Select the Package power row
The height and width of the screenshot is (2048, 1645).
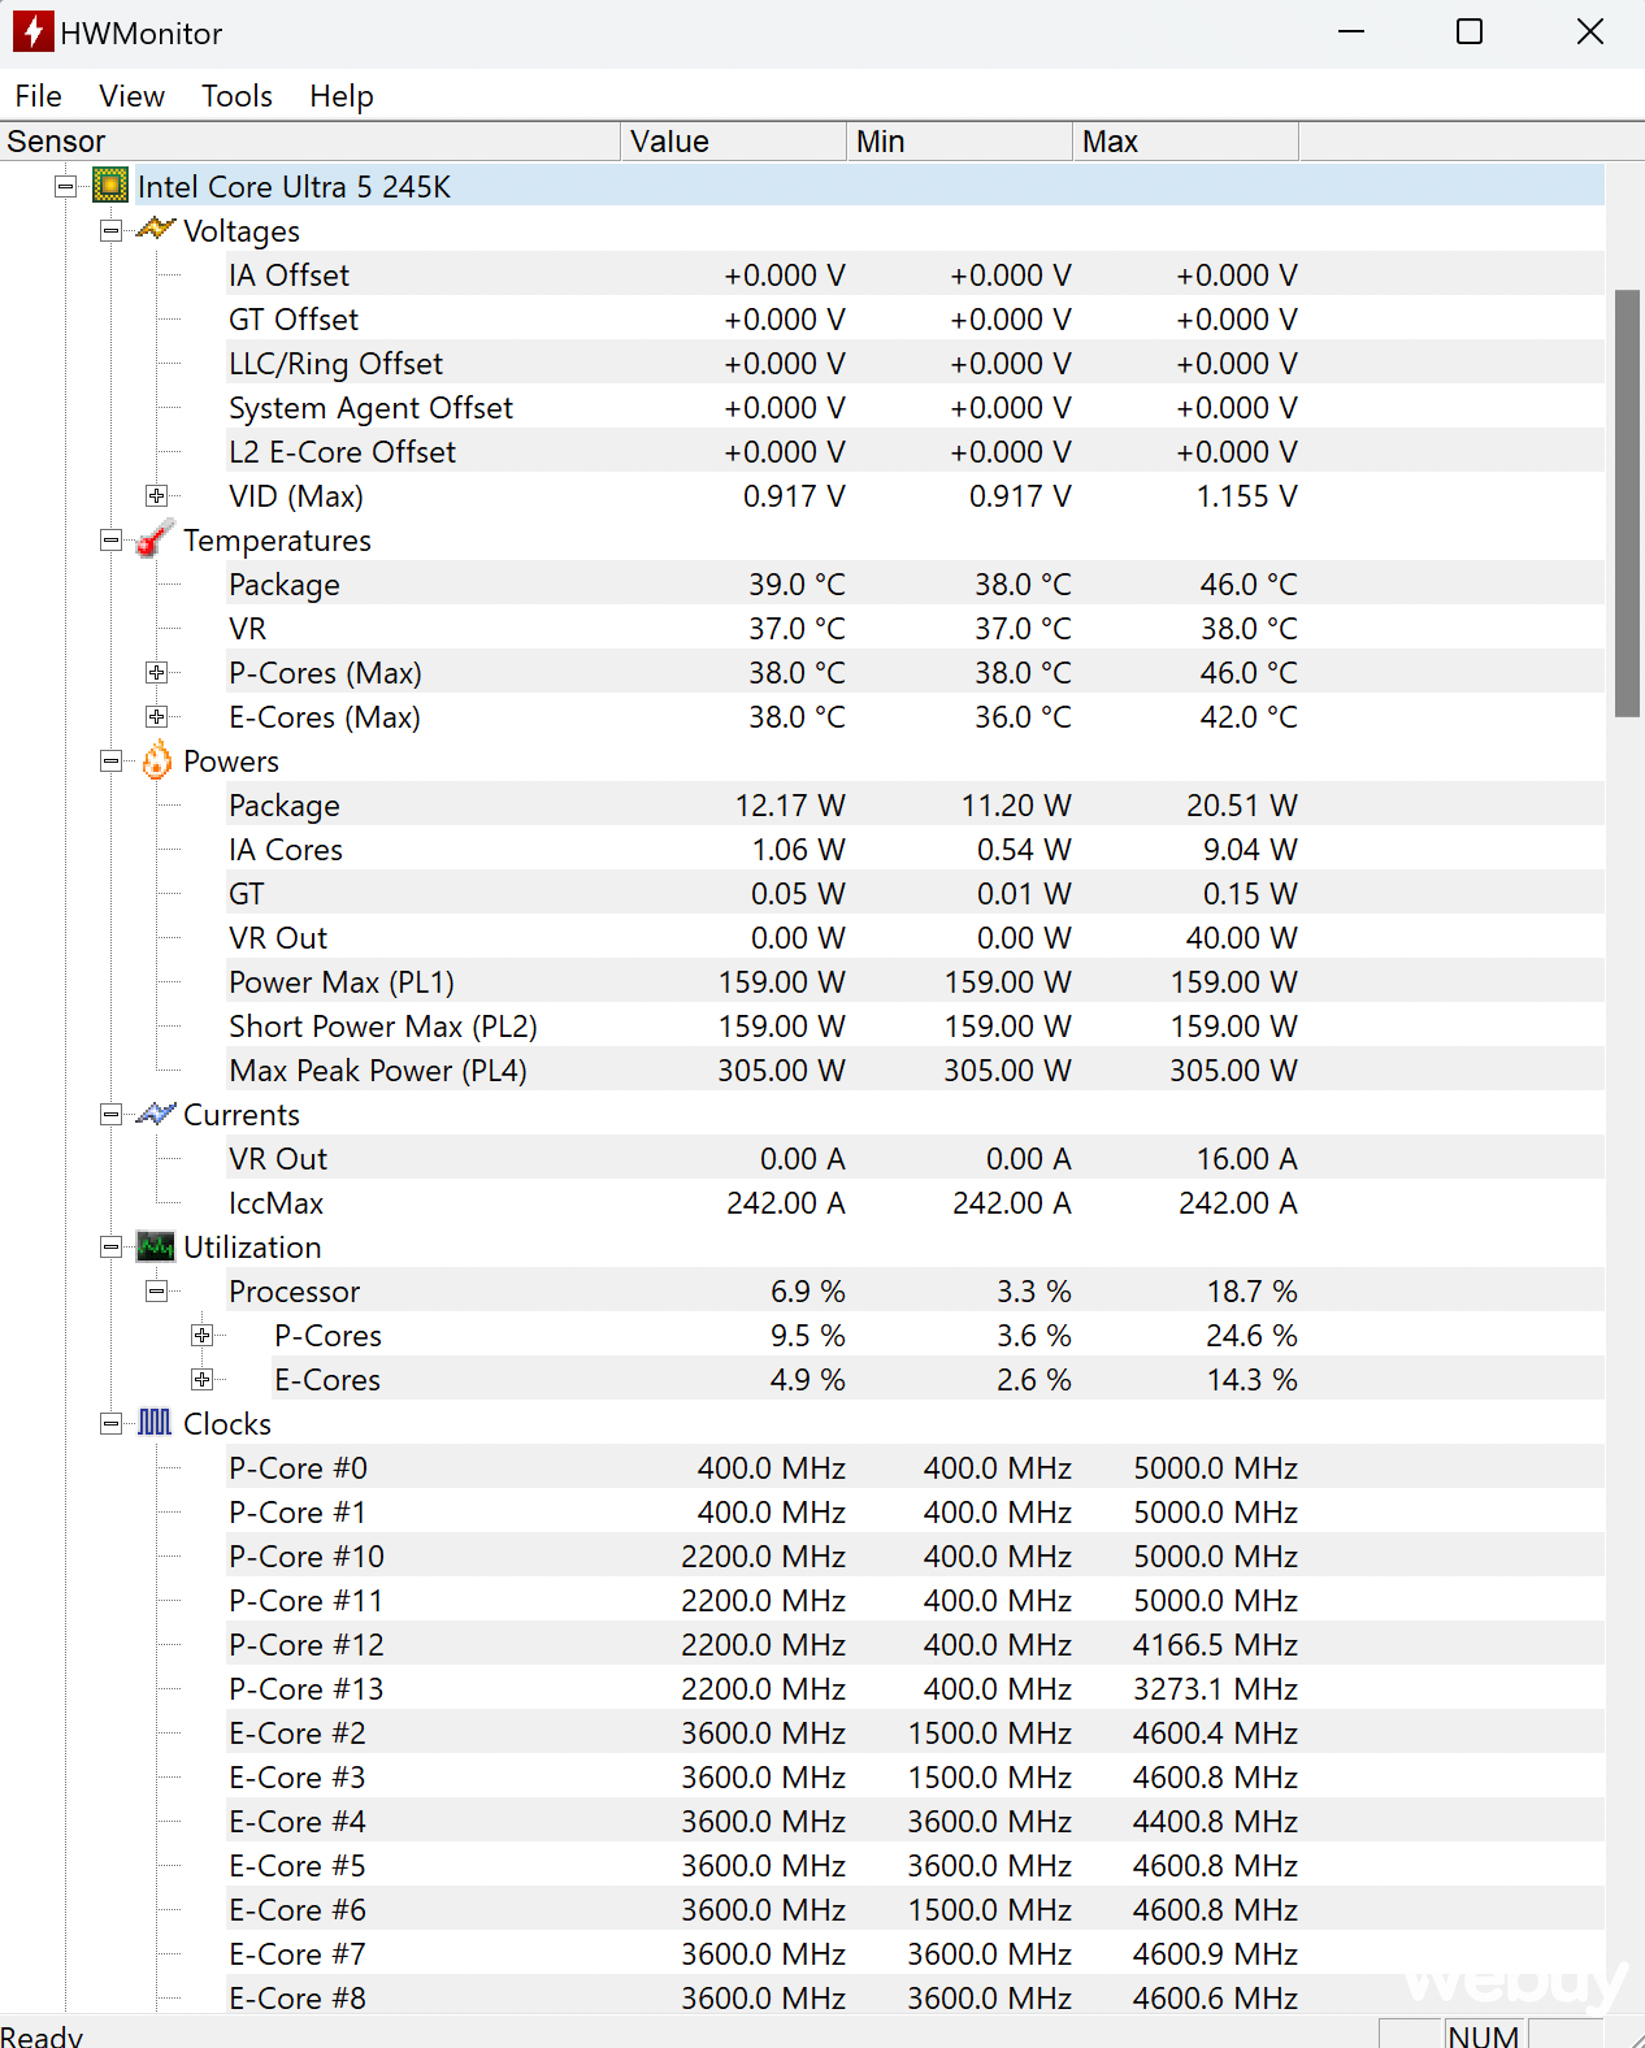(915, 805)
